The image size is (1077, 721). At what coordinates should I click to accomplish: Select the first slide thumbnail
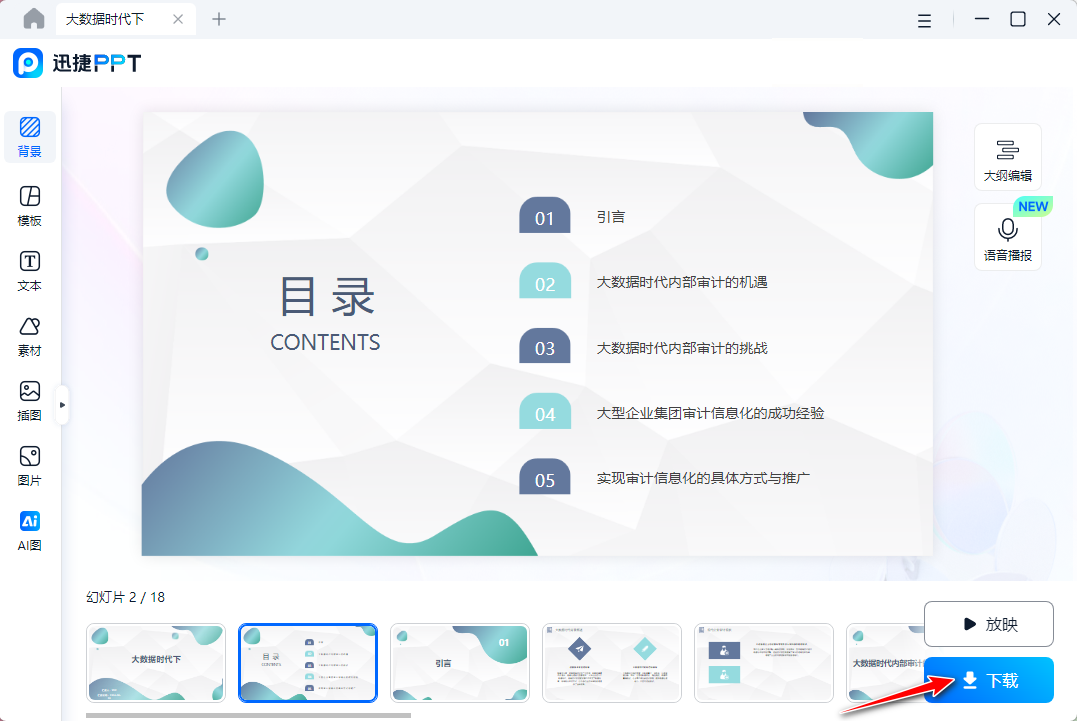pyautogui.click(x=155, y=662)
